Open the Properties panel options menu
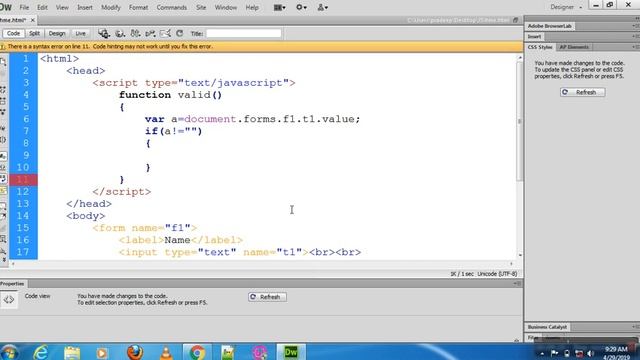 pyautogui.click(x=518, y=283)
